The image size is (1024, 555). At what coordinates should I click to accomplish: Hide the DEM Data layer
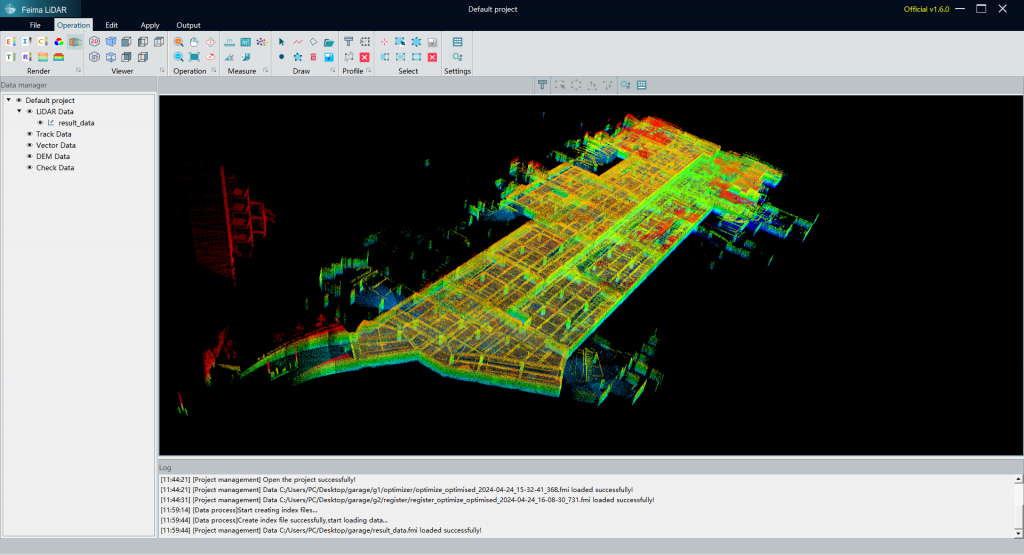pyautogui.click(x=30, y=156)
